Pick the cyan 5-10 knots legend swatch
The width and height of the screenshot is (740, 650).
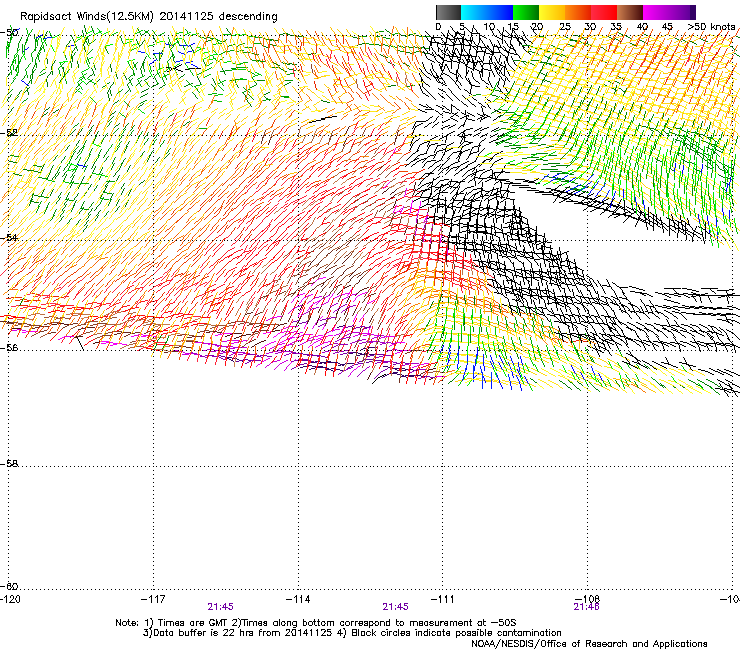click(474, 12)
